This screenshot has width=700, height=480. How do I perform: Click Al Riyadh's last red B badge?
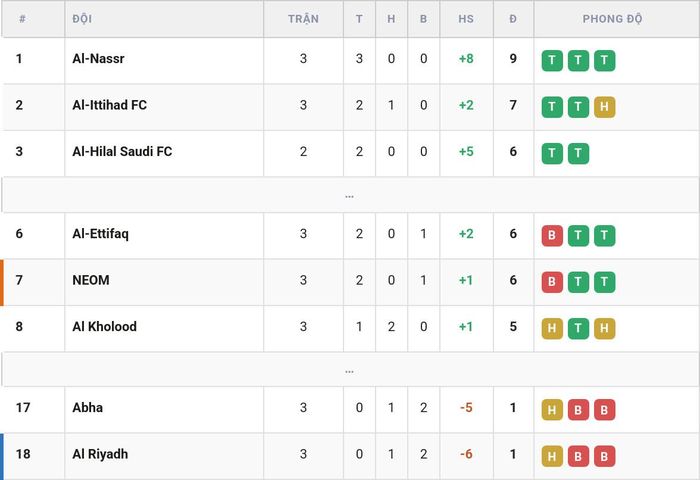[604, 456]
